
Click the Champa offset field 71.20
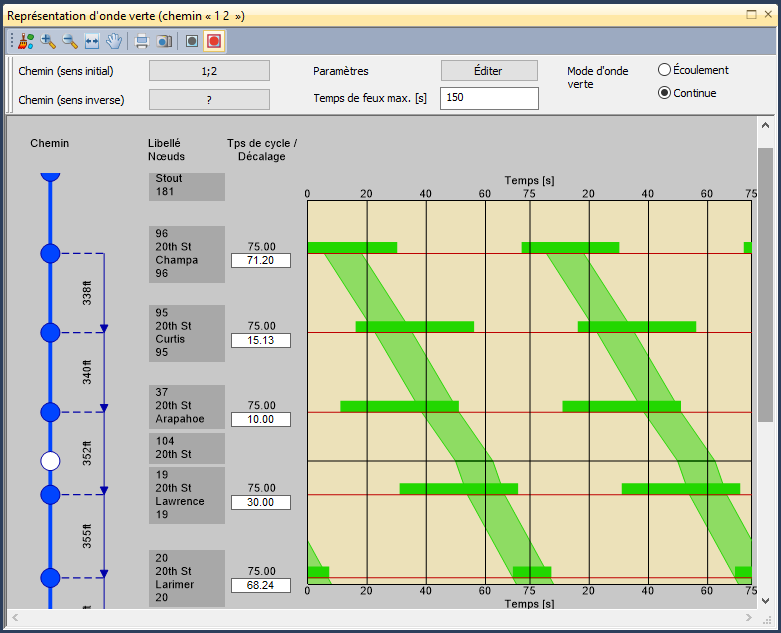[x=260, y=260]
